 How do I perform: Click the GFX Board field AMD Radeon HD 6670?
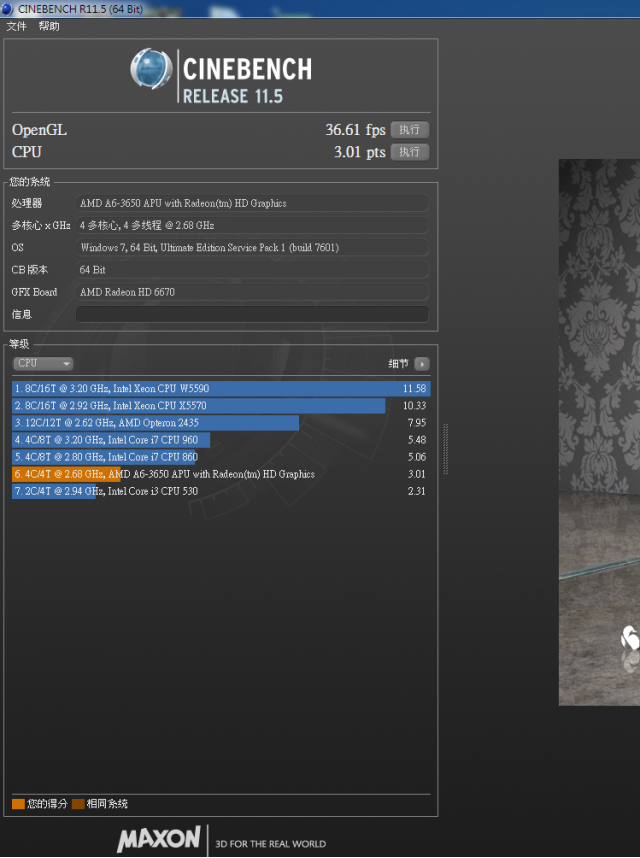252,292
